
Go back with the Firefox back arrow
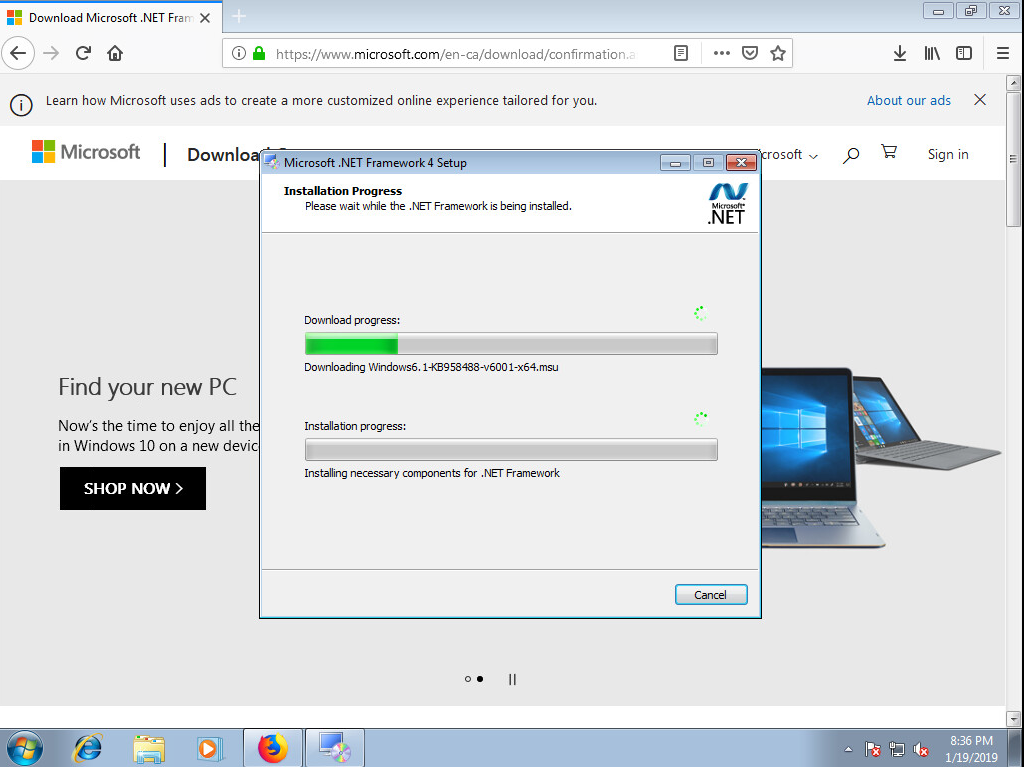tap(18, 53)
